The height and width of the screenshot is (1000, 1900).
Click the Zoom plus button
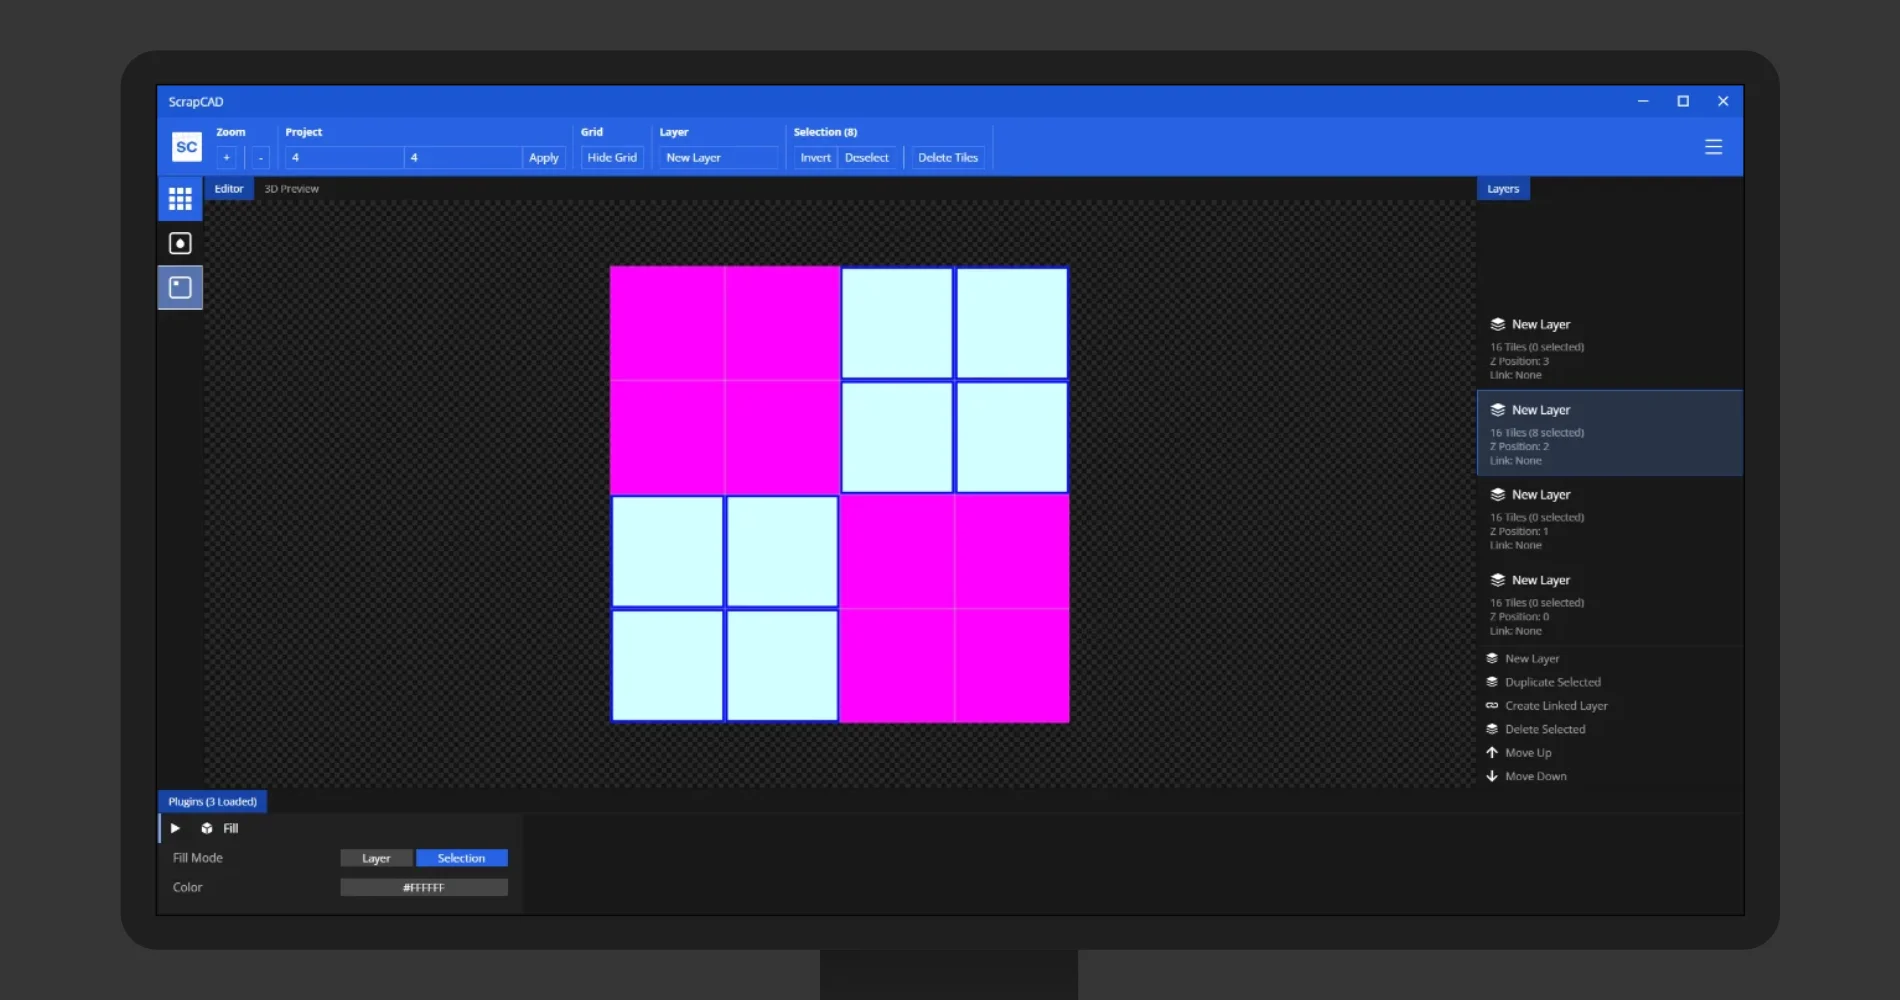[227, 158]
